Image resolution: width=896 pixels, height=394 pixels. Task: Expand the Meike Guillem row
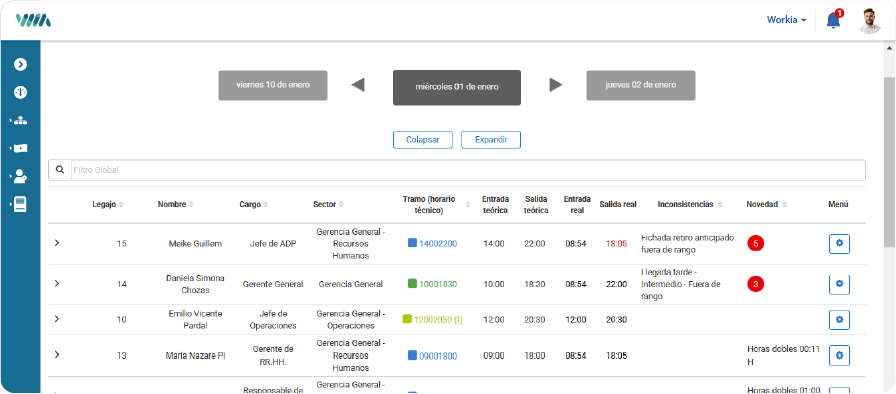(x=57, y=243)
